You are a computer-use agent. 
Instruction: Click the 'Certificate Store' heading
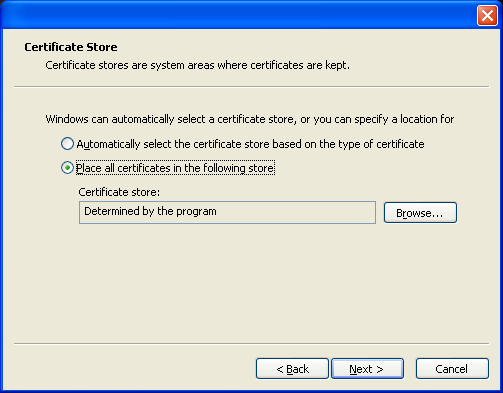click(71, 47)
